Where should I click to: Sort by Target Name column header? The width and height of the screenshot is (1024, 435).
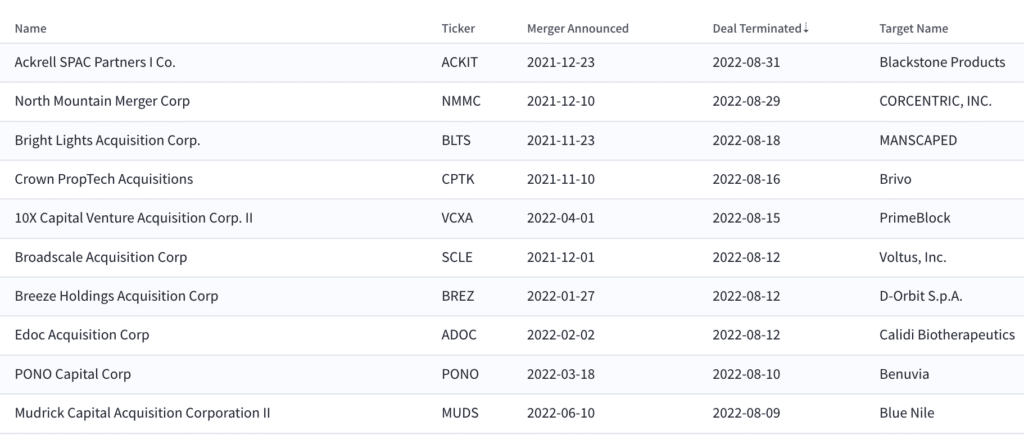pyautogui.click(x=914, y=29)
